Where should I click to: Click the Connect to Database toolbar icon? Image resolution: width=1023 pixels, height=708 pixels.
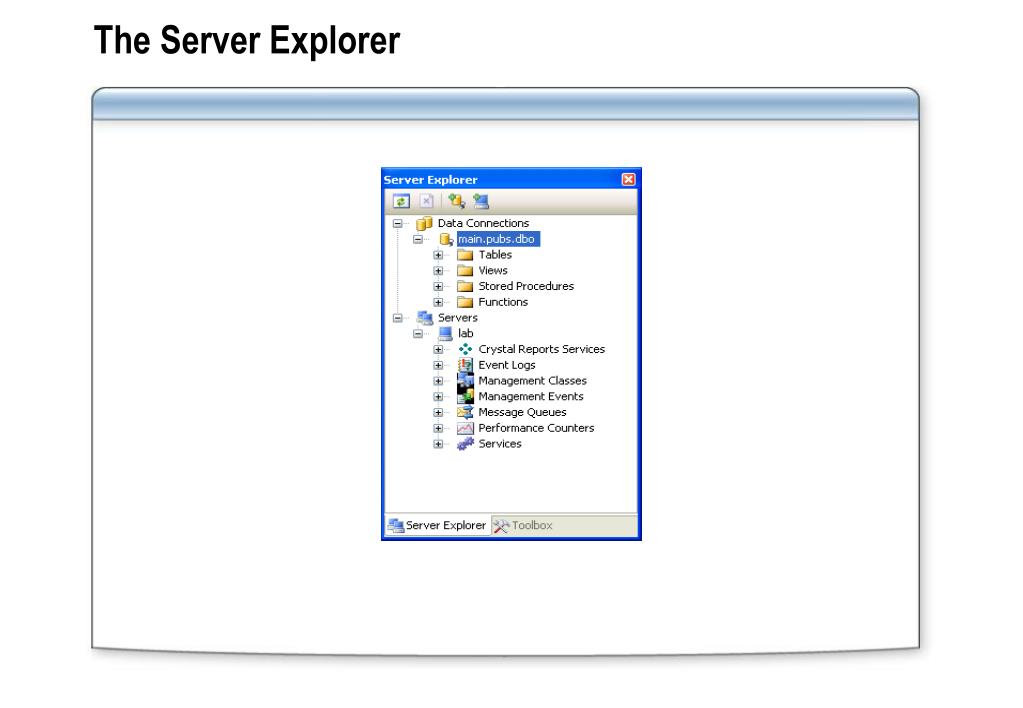pyautogui.click(x=456, y=202)
